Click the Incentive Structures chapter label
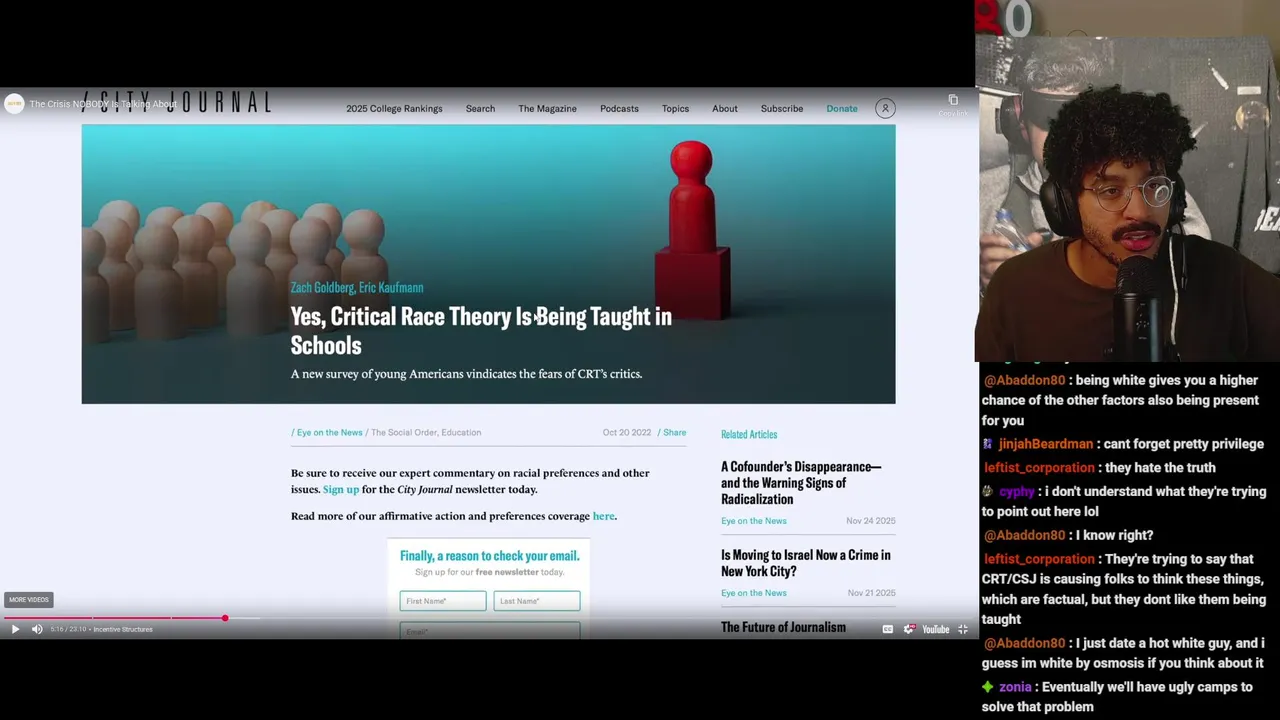Screen dimensions: 1280x720 pyautogui.click(x=123, y=629)
